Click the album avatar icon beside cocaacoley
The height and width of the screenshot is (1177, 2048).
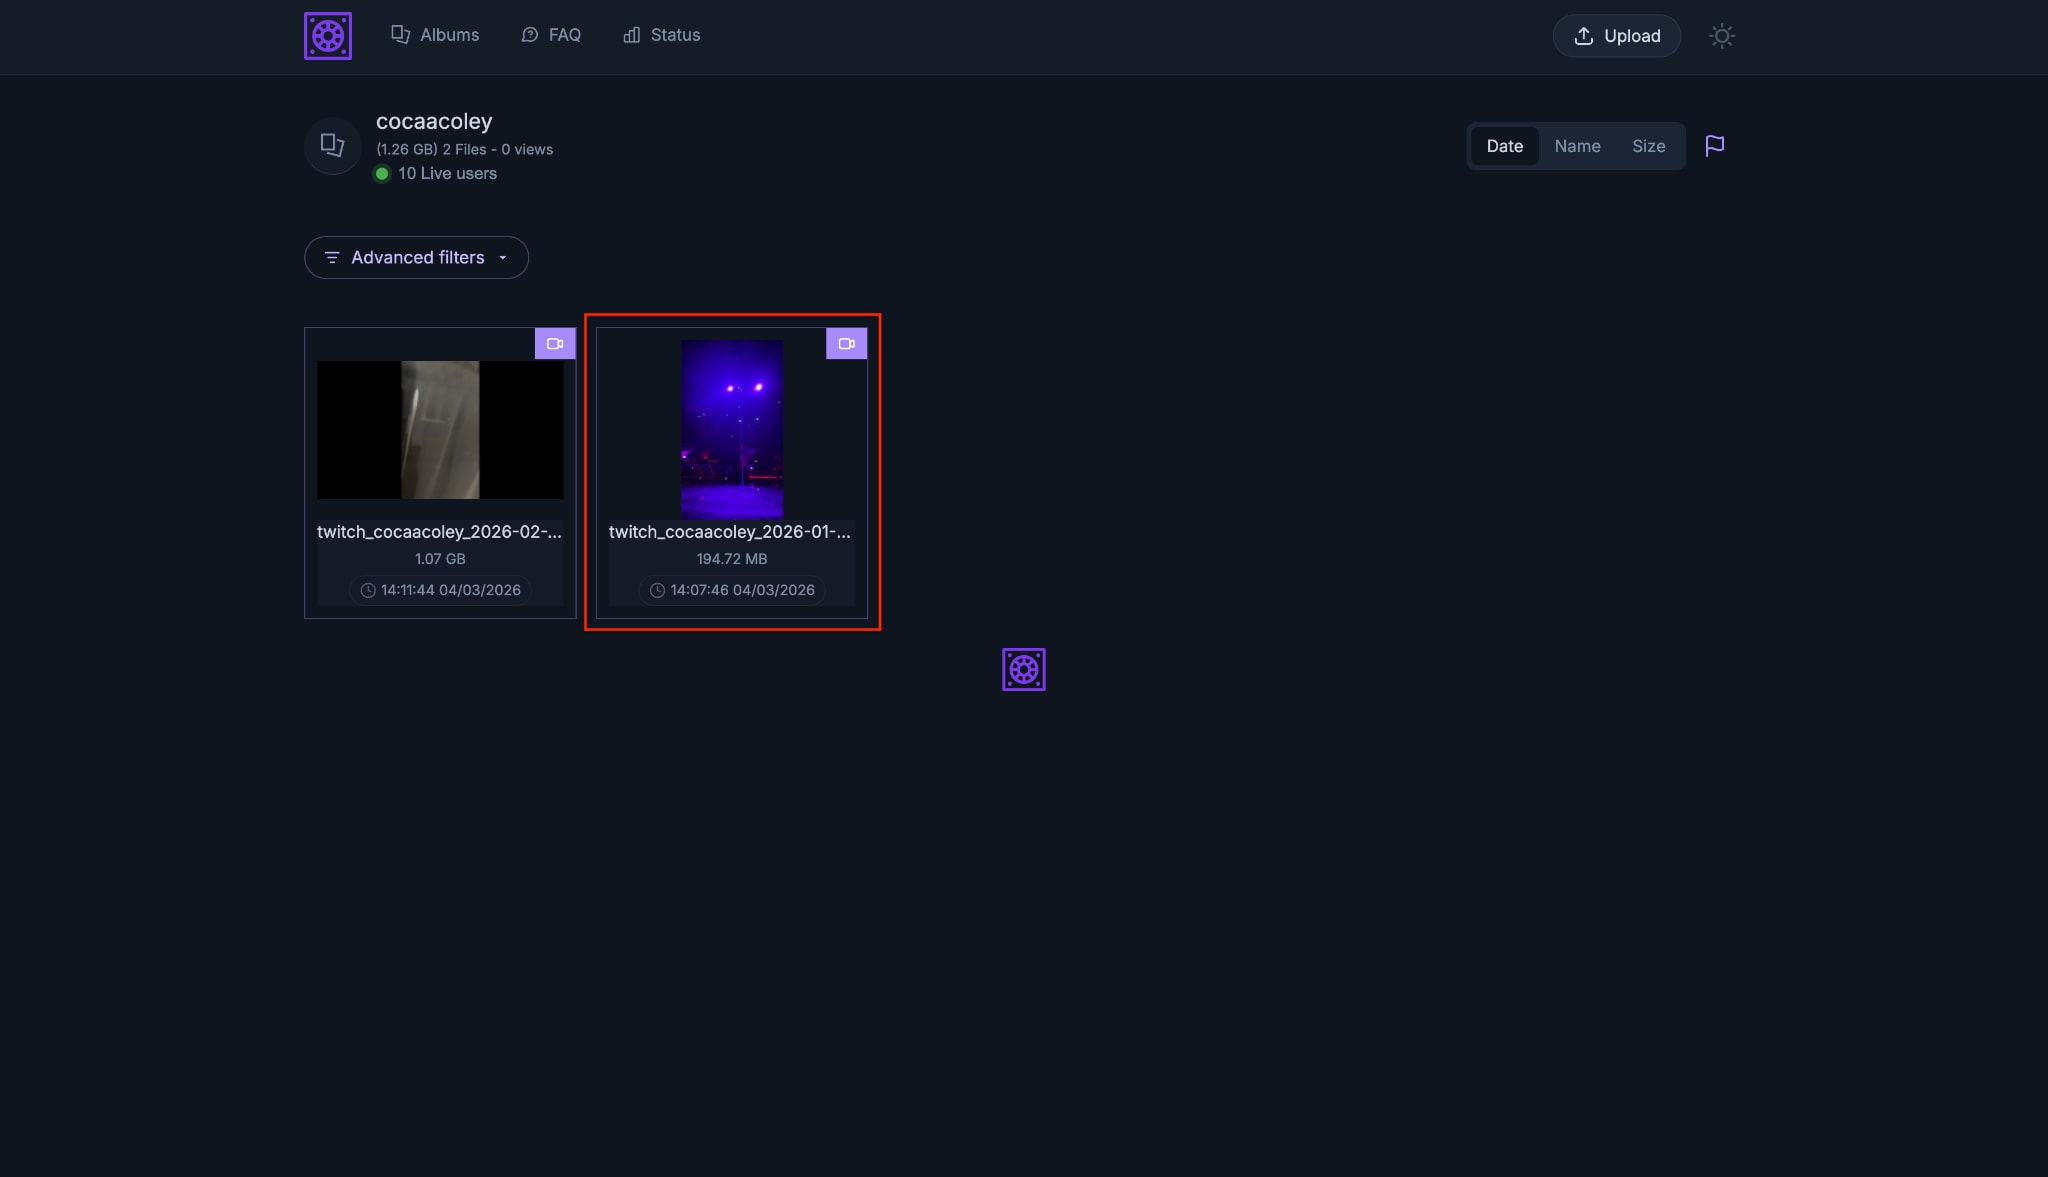coord(331,146)
